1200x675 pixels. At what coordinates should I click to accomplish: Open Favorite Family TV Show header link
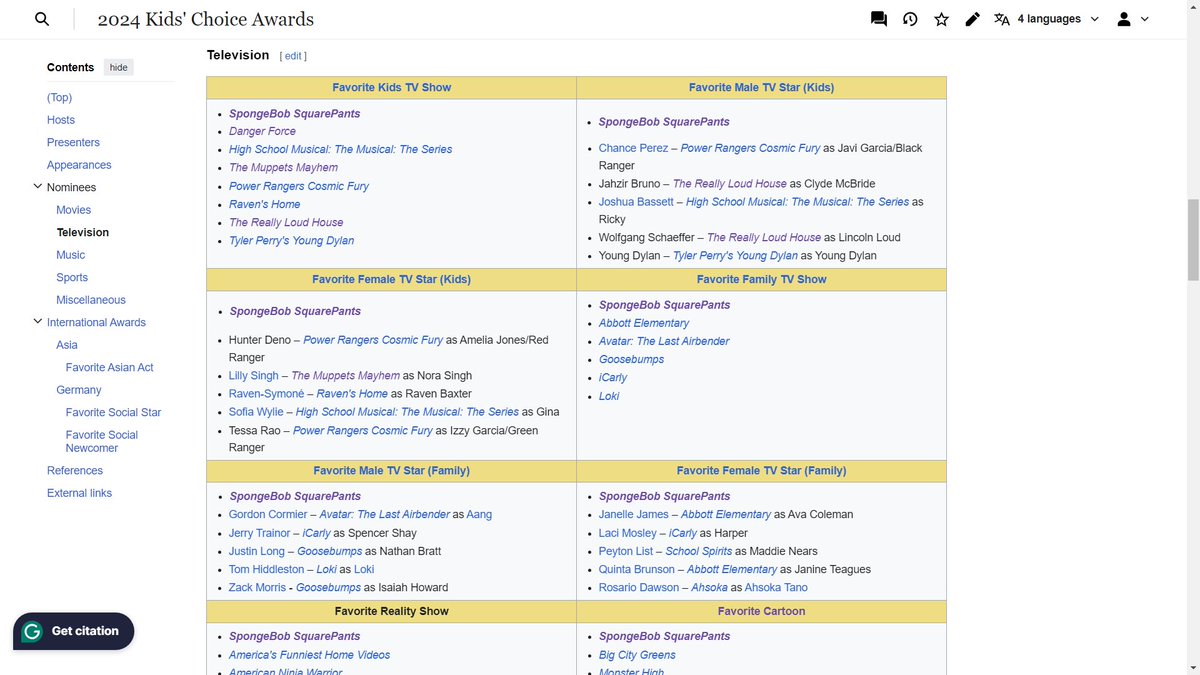(x=761, y=279)
